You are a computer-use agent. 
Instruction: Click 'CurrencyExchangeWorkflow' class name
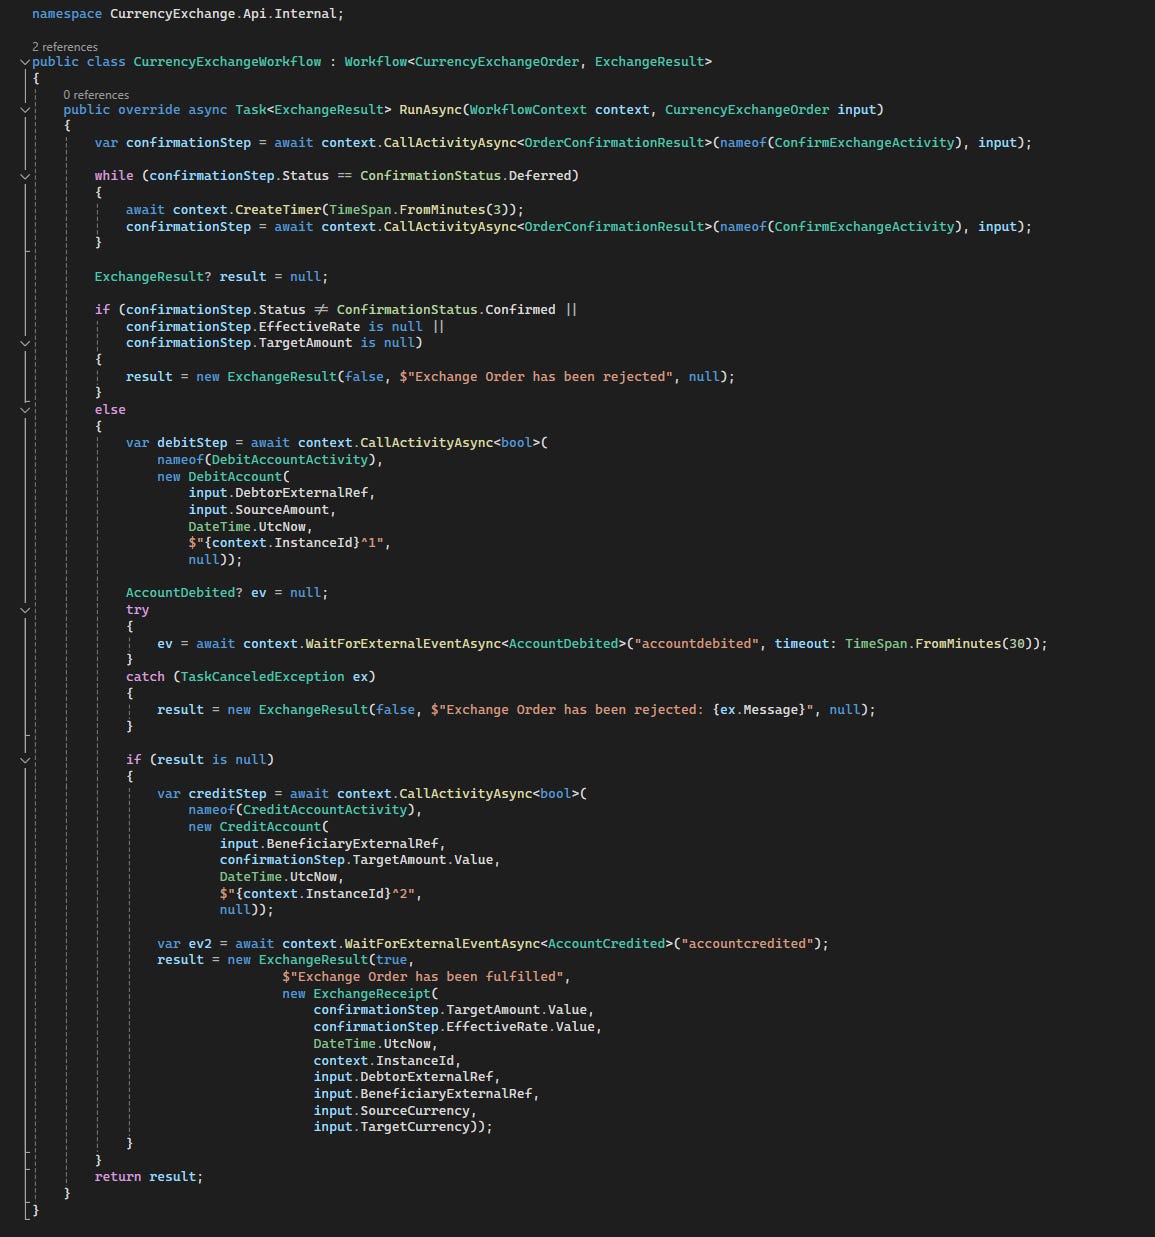coord(227,62)
